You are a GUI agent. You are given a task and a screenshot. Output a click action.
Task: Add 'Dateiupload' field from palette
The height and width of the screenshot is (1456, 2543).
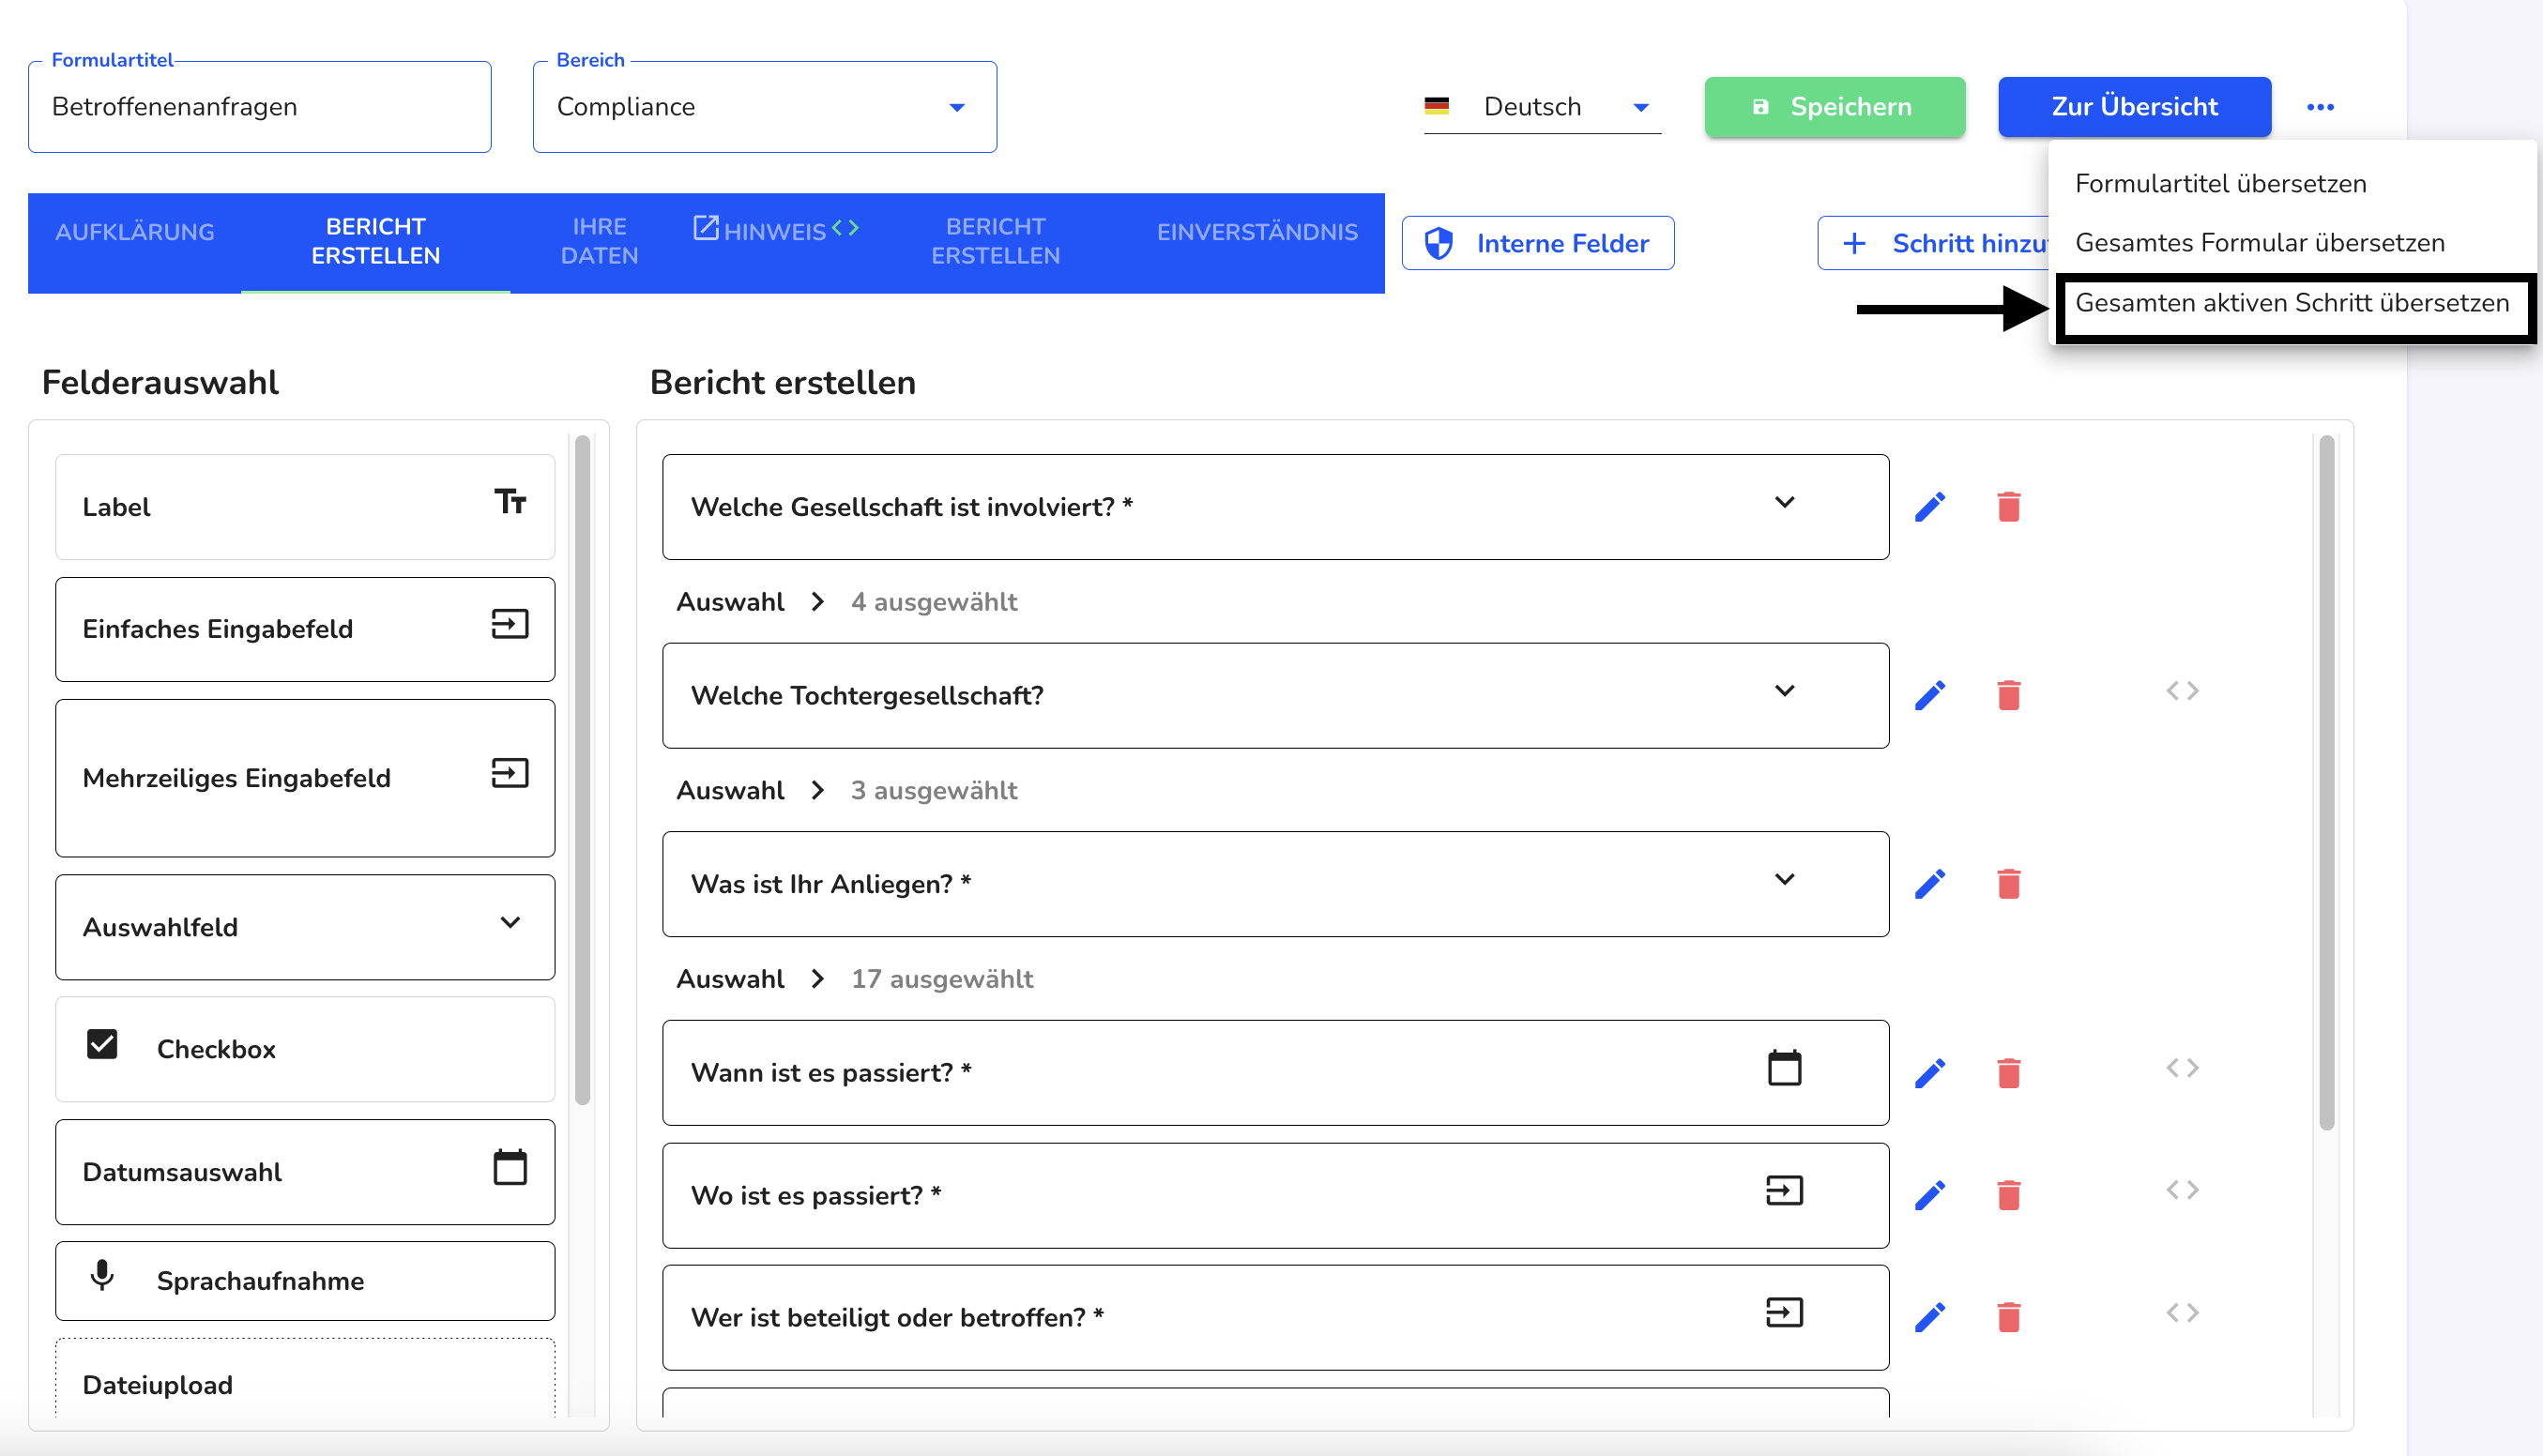pyautogui.click(x=305, y=1380)
